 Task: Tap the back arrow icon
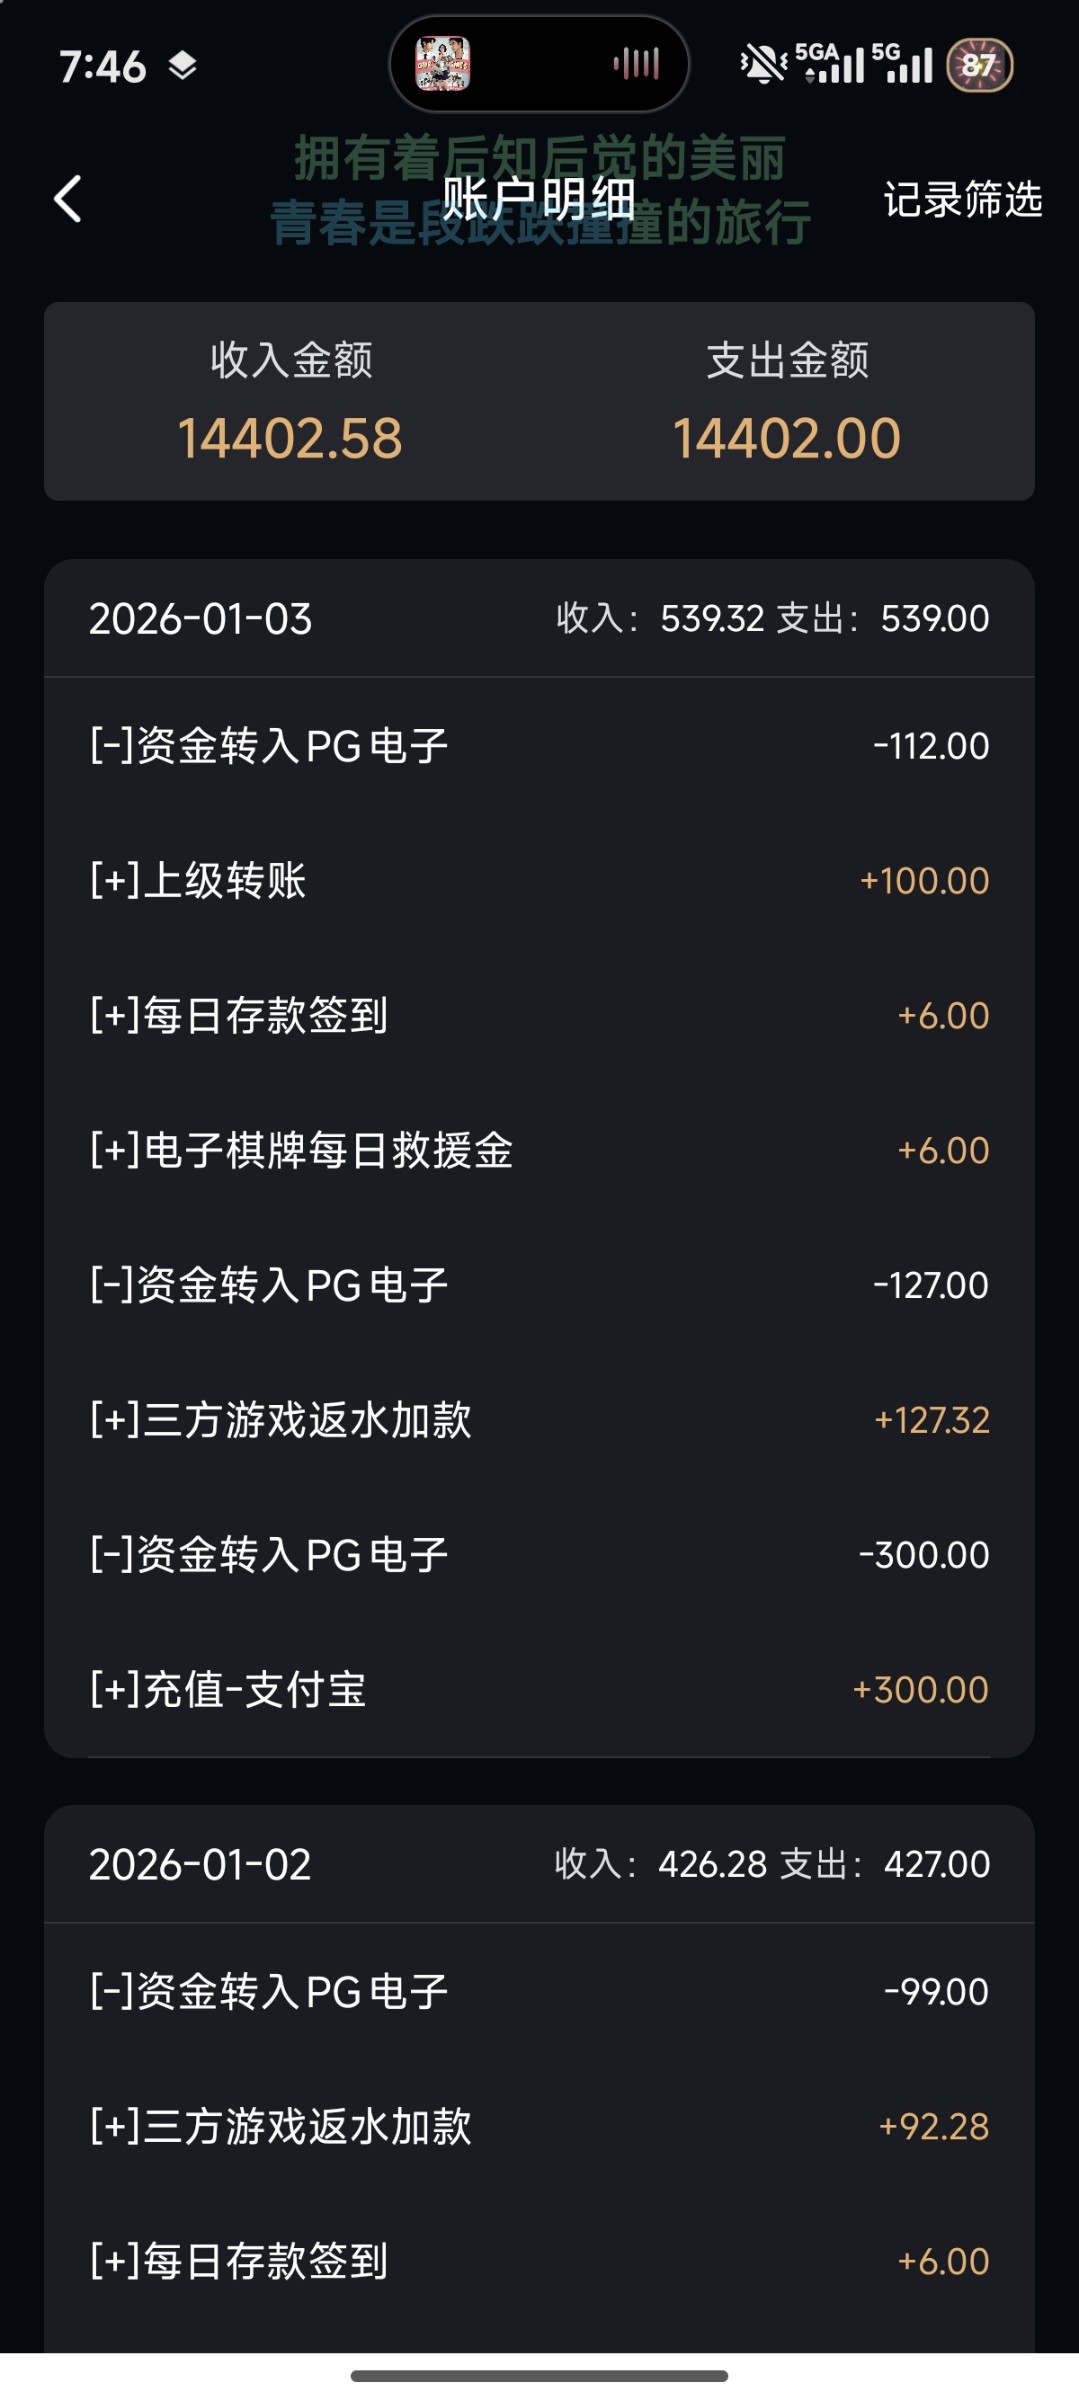[68, 199]
